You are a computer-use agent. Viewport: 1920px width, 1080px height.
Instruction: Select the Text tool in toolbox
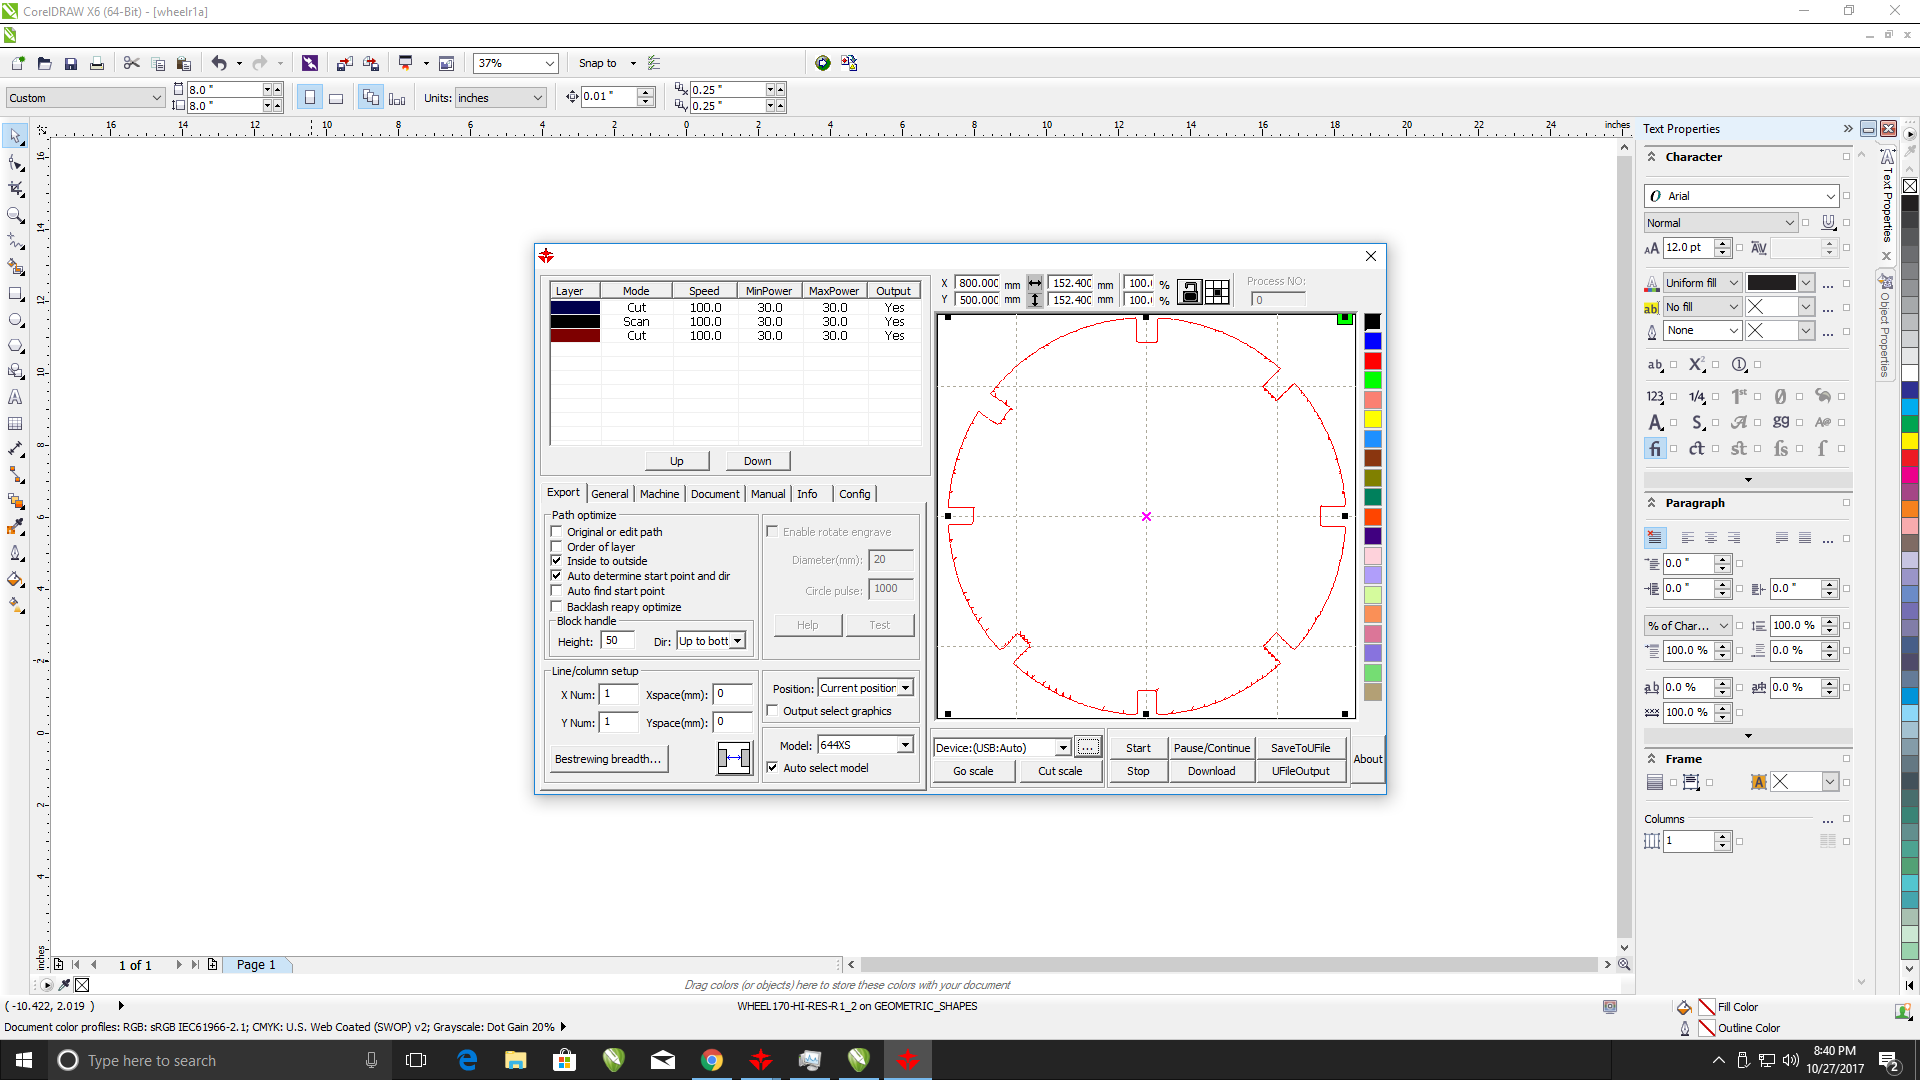click(16, 397)
